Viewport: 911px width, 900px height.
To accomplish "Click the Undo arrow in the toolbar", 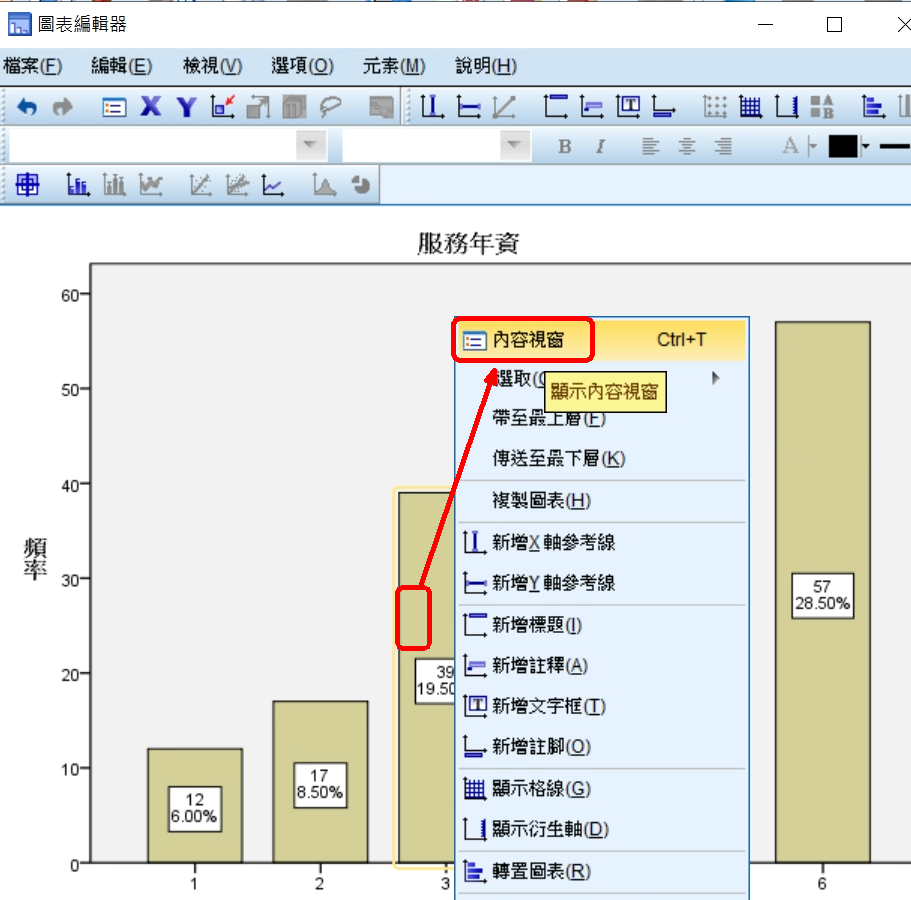I will (x=28, y=107).
